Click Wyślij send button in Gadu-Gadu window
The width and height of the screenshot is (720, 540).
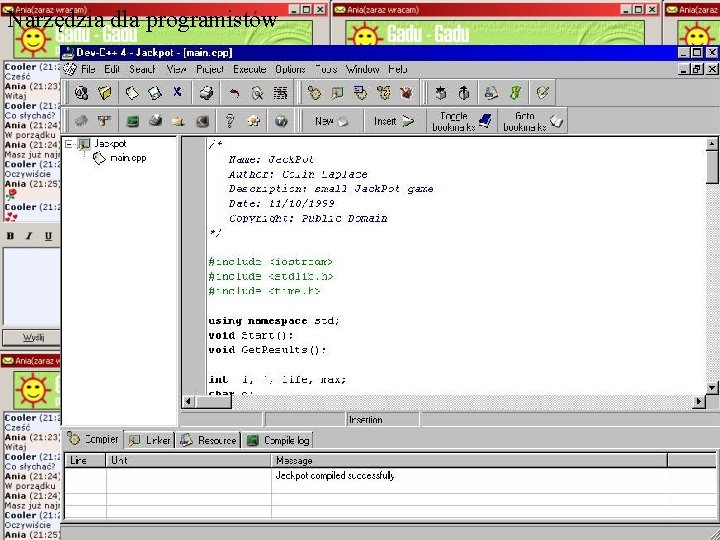coord(31,338)
